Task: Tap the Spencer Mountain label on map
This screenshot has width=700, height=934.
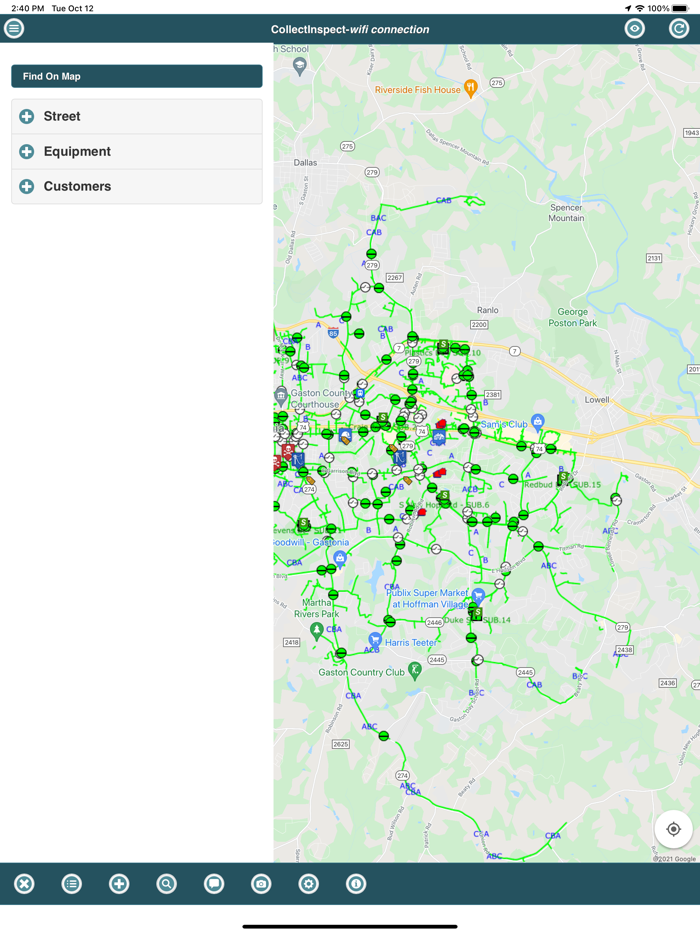Action: (566, 213)
